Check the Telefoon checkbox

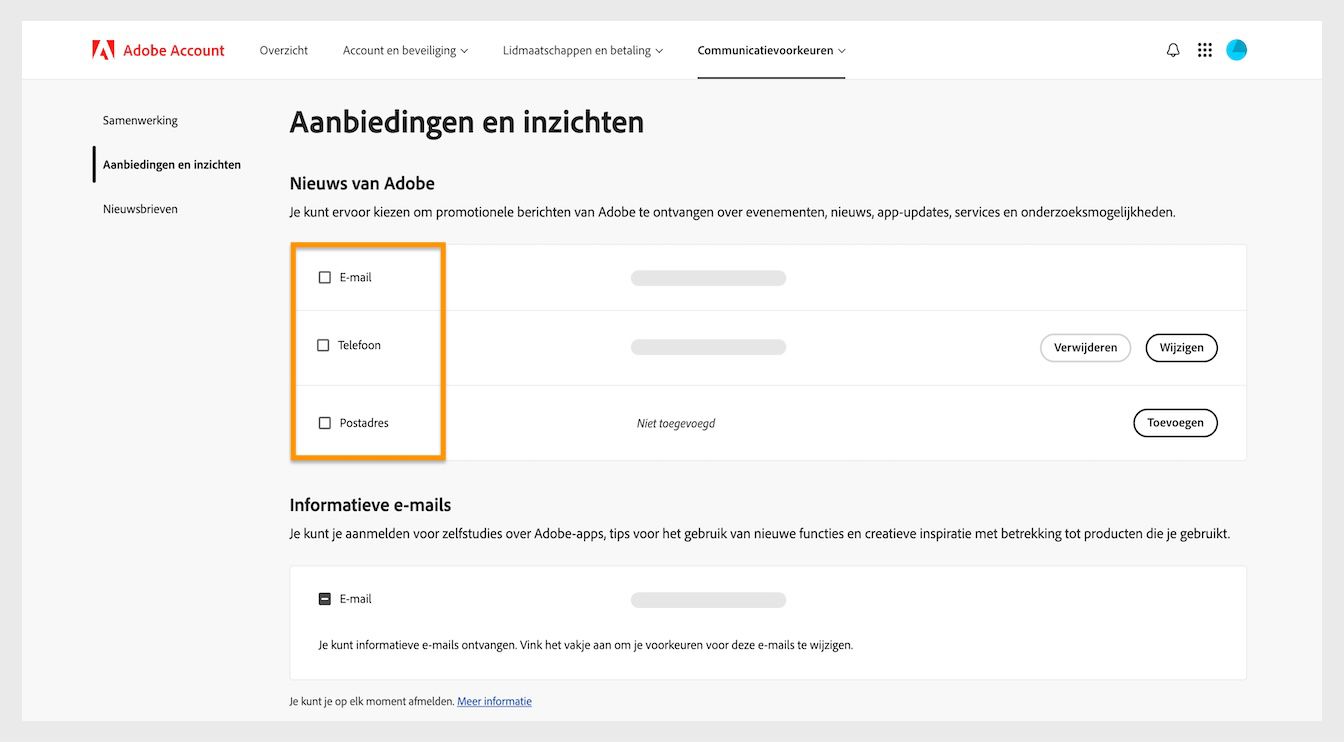[323, 344]
